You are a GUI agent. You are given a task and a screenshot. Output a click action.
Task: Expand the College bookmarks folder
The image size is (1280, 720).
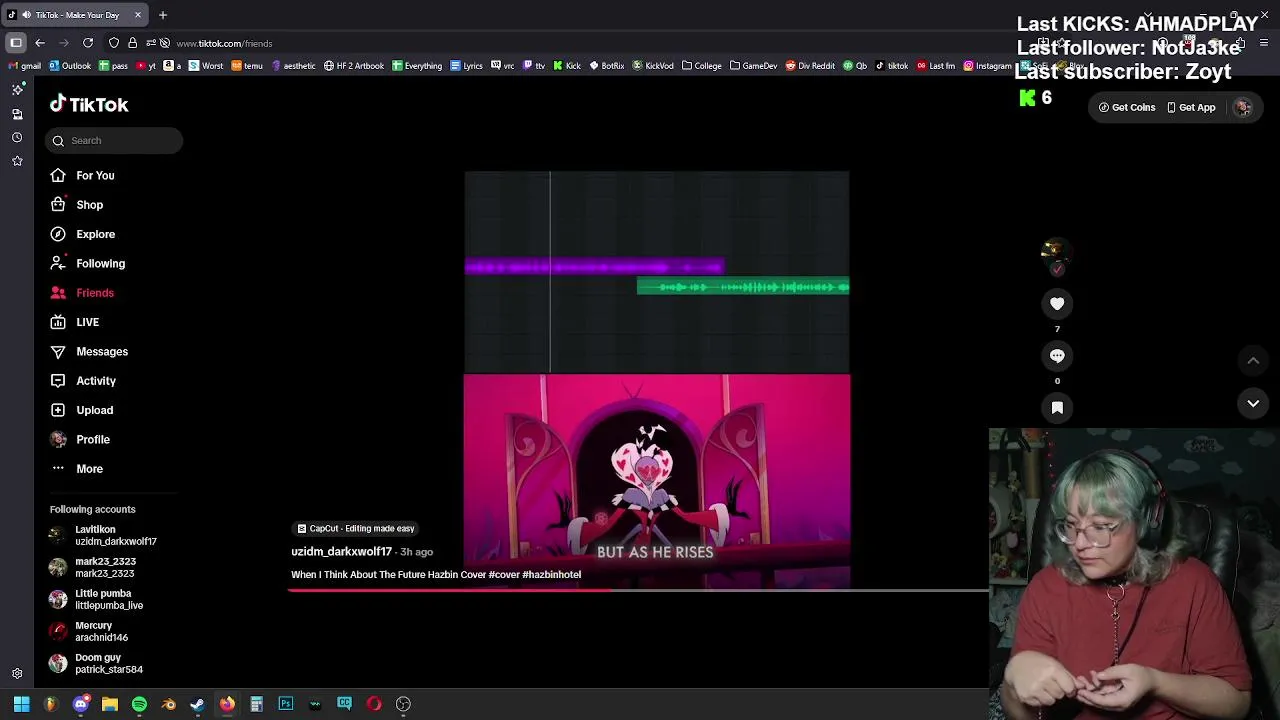click(702, 66)
